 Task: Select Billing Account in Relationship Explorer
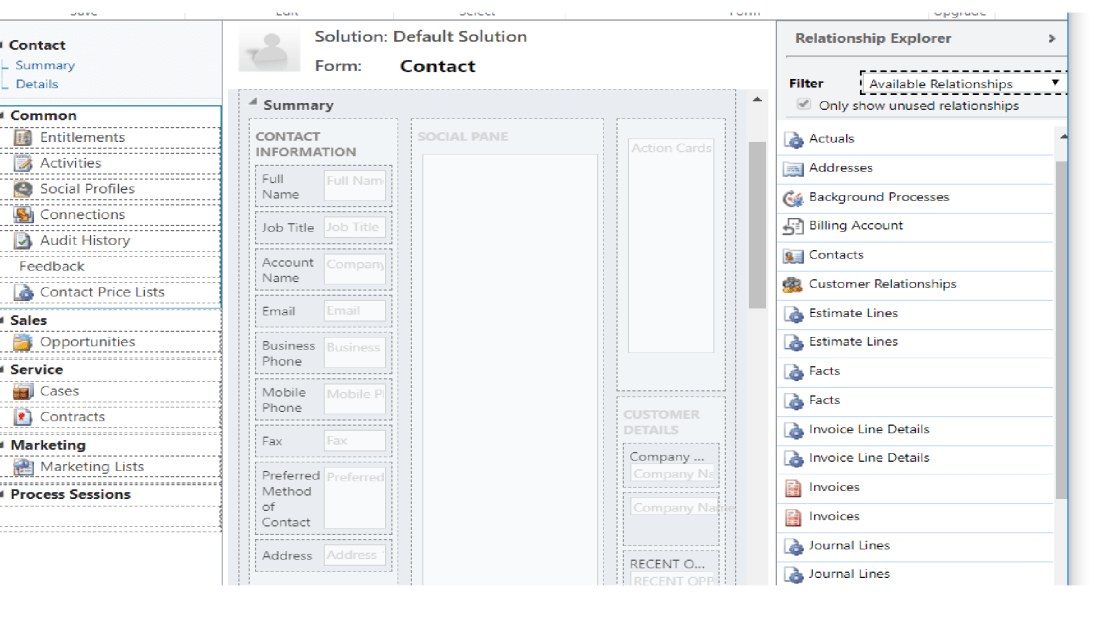855,226
